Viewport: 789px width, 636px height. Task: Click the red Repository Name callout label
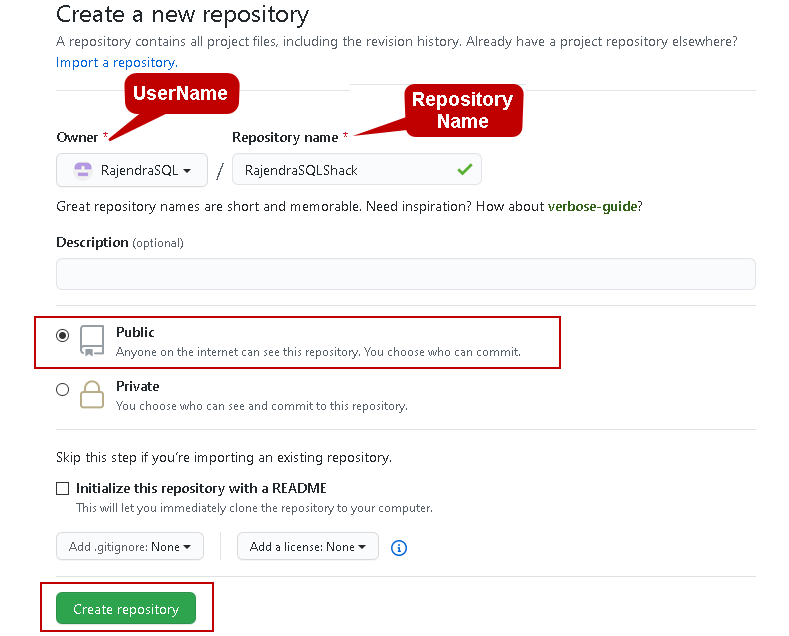[462, 110]
